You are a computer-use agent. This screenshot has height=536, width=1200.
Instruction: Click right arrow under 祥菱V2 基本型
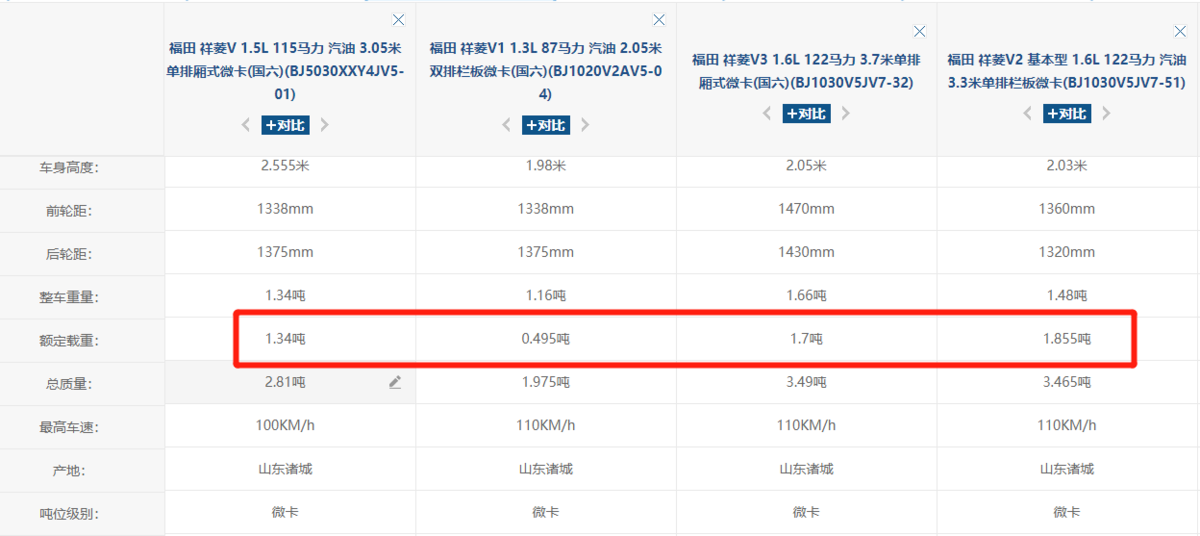[x=1107, y=114]
